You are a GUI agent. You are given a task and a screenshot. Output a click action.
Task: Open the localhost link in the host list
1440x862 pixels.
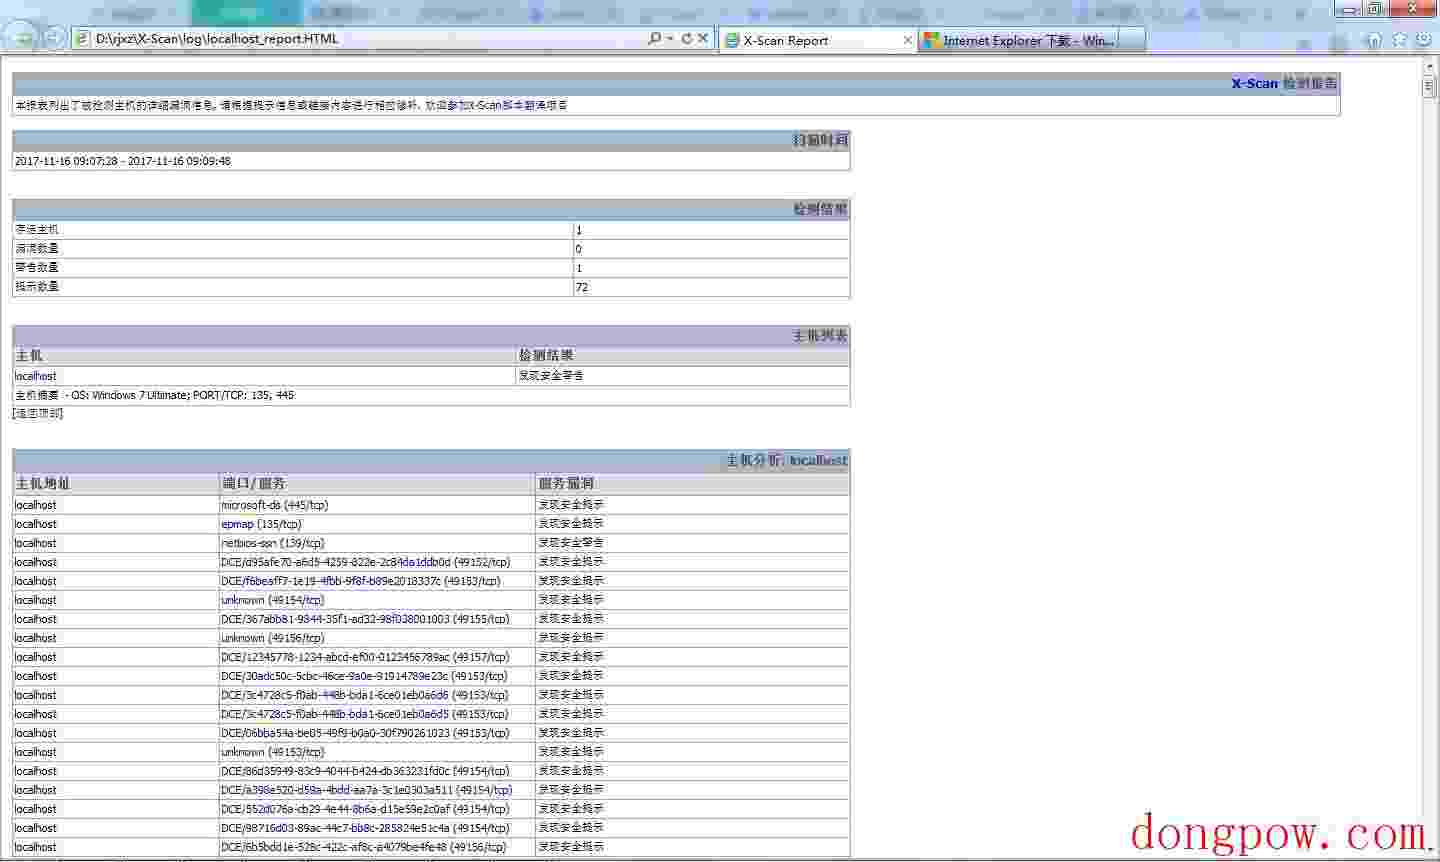pyautogui.click(x=36, y=376)
